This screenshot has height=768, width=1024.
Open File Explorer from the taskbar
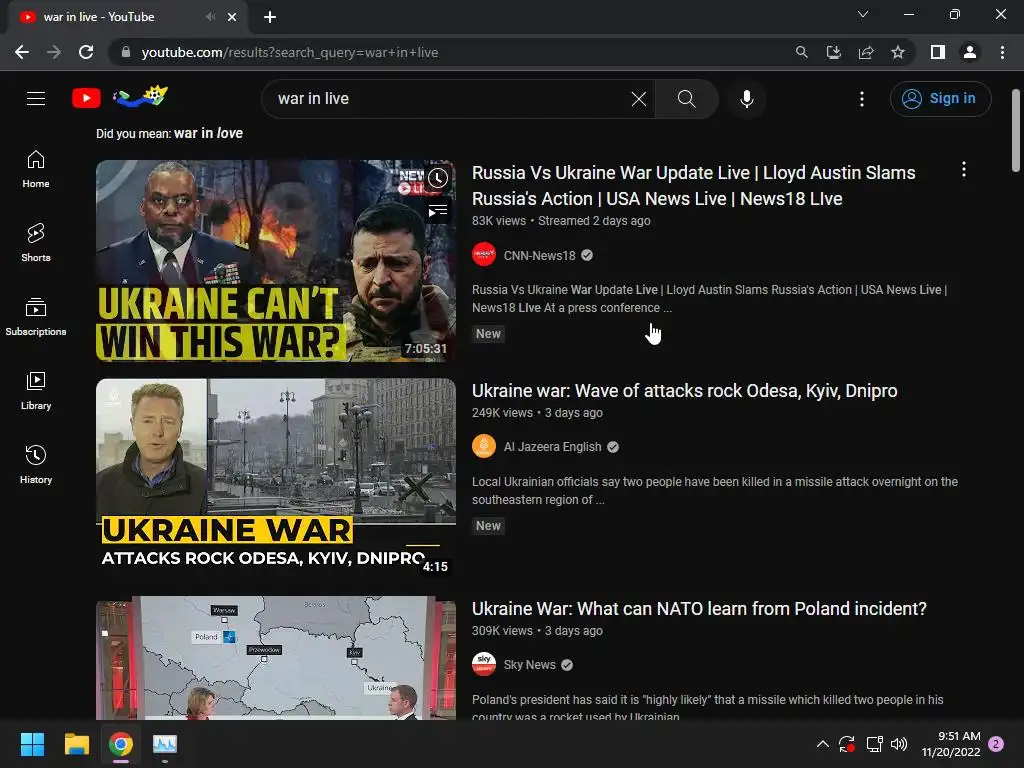click(x=76, y=744)
